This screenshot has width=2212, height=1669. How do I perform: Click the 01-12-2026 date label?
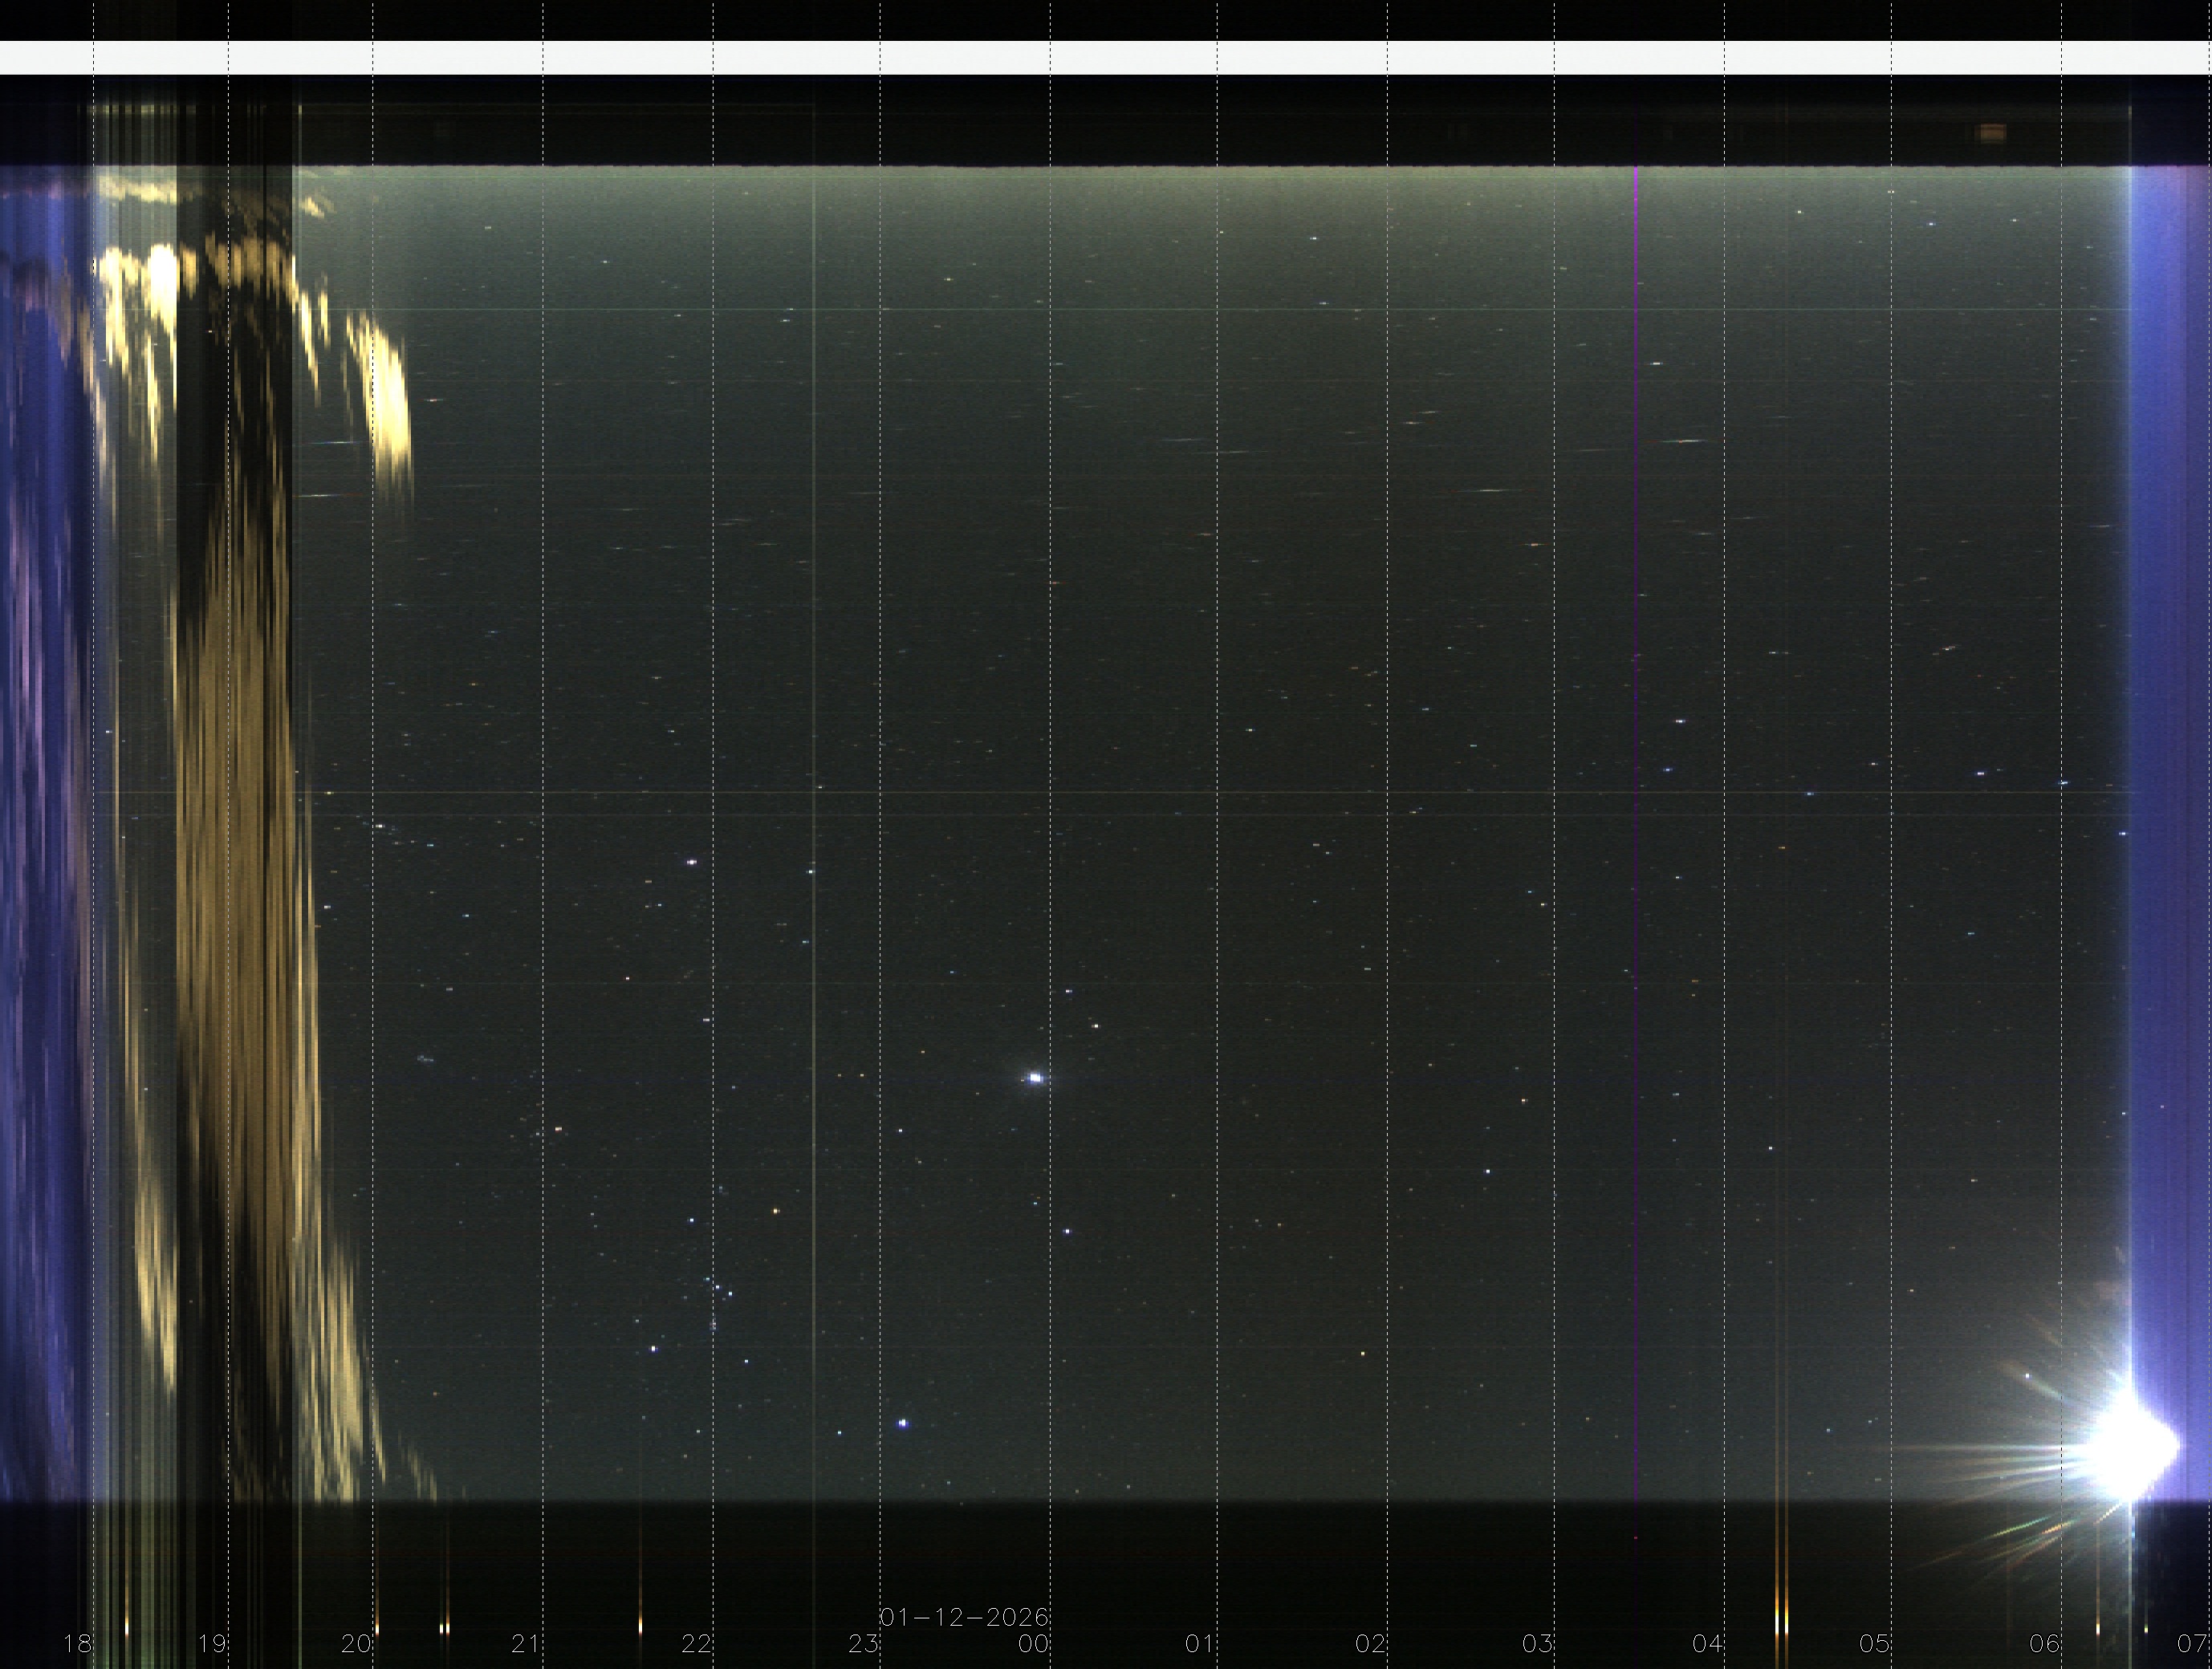(x=964, y=1617)
